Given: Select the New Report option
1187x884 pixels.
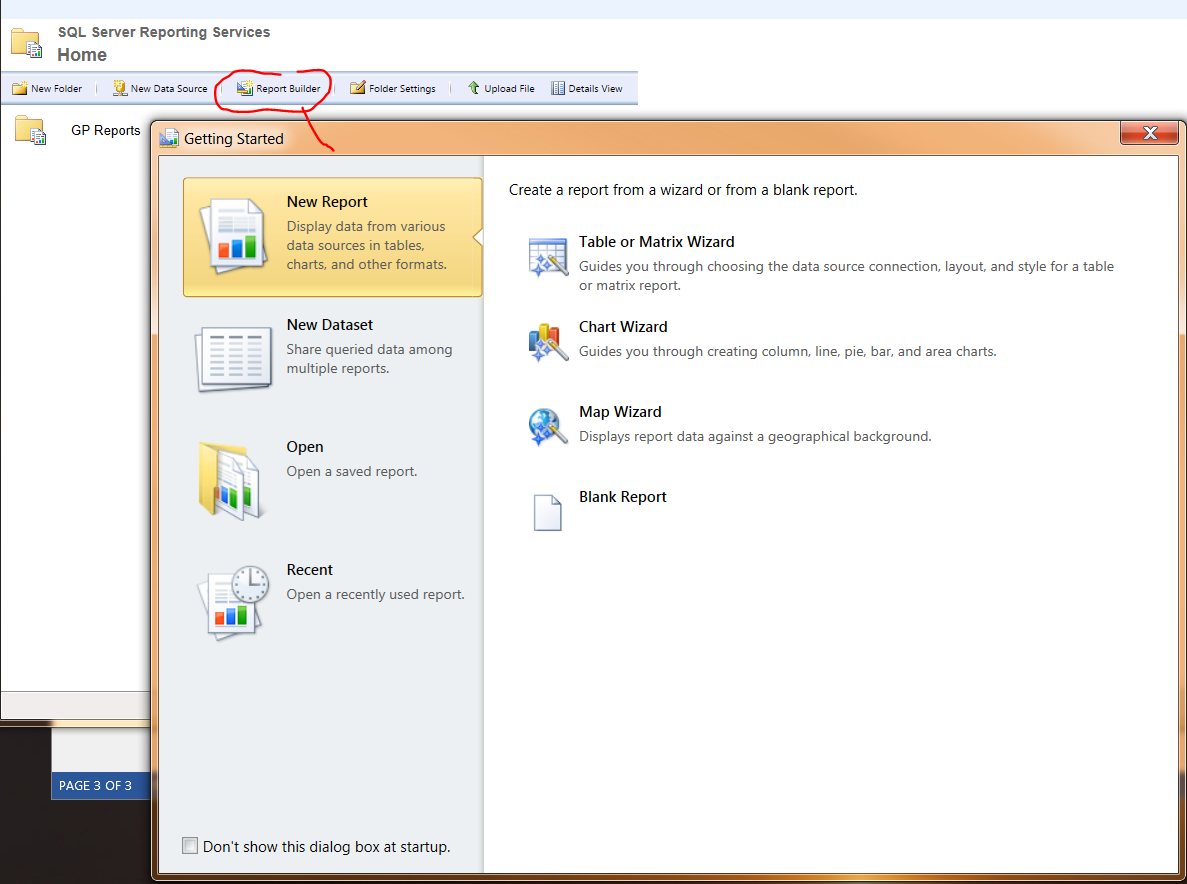Looking at the screenshot, I should click(x=332, y=237).
